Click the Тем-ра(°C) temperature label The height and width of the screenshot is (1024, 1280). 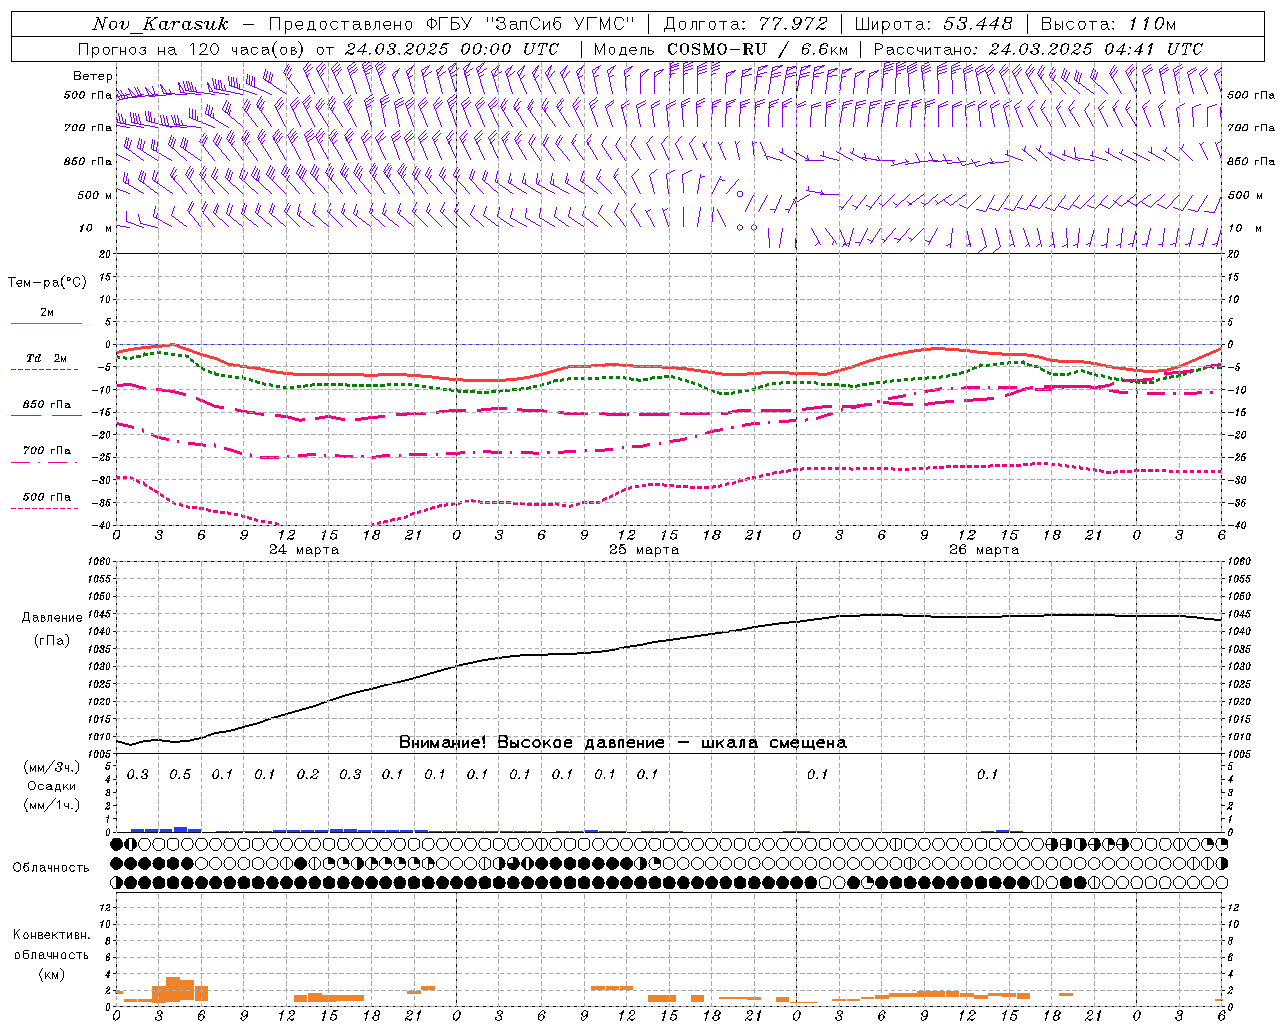(47, 283)
